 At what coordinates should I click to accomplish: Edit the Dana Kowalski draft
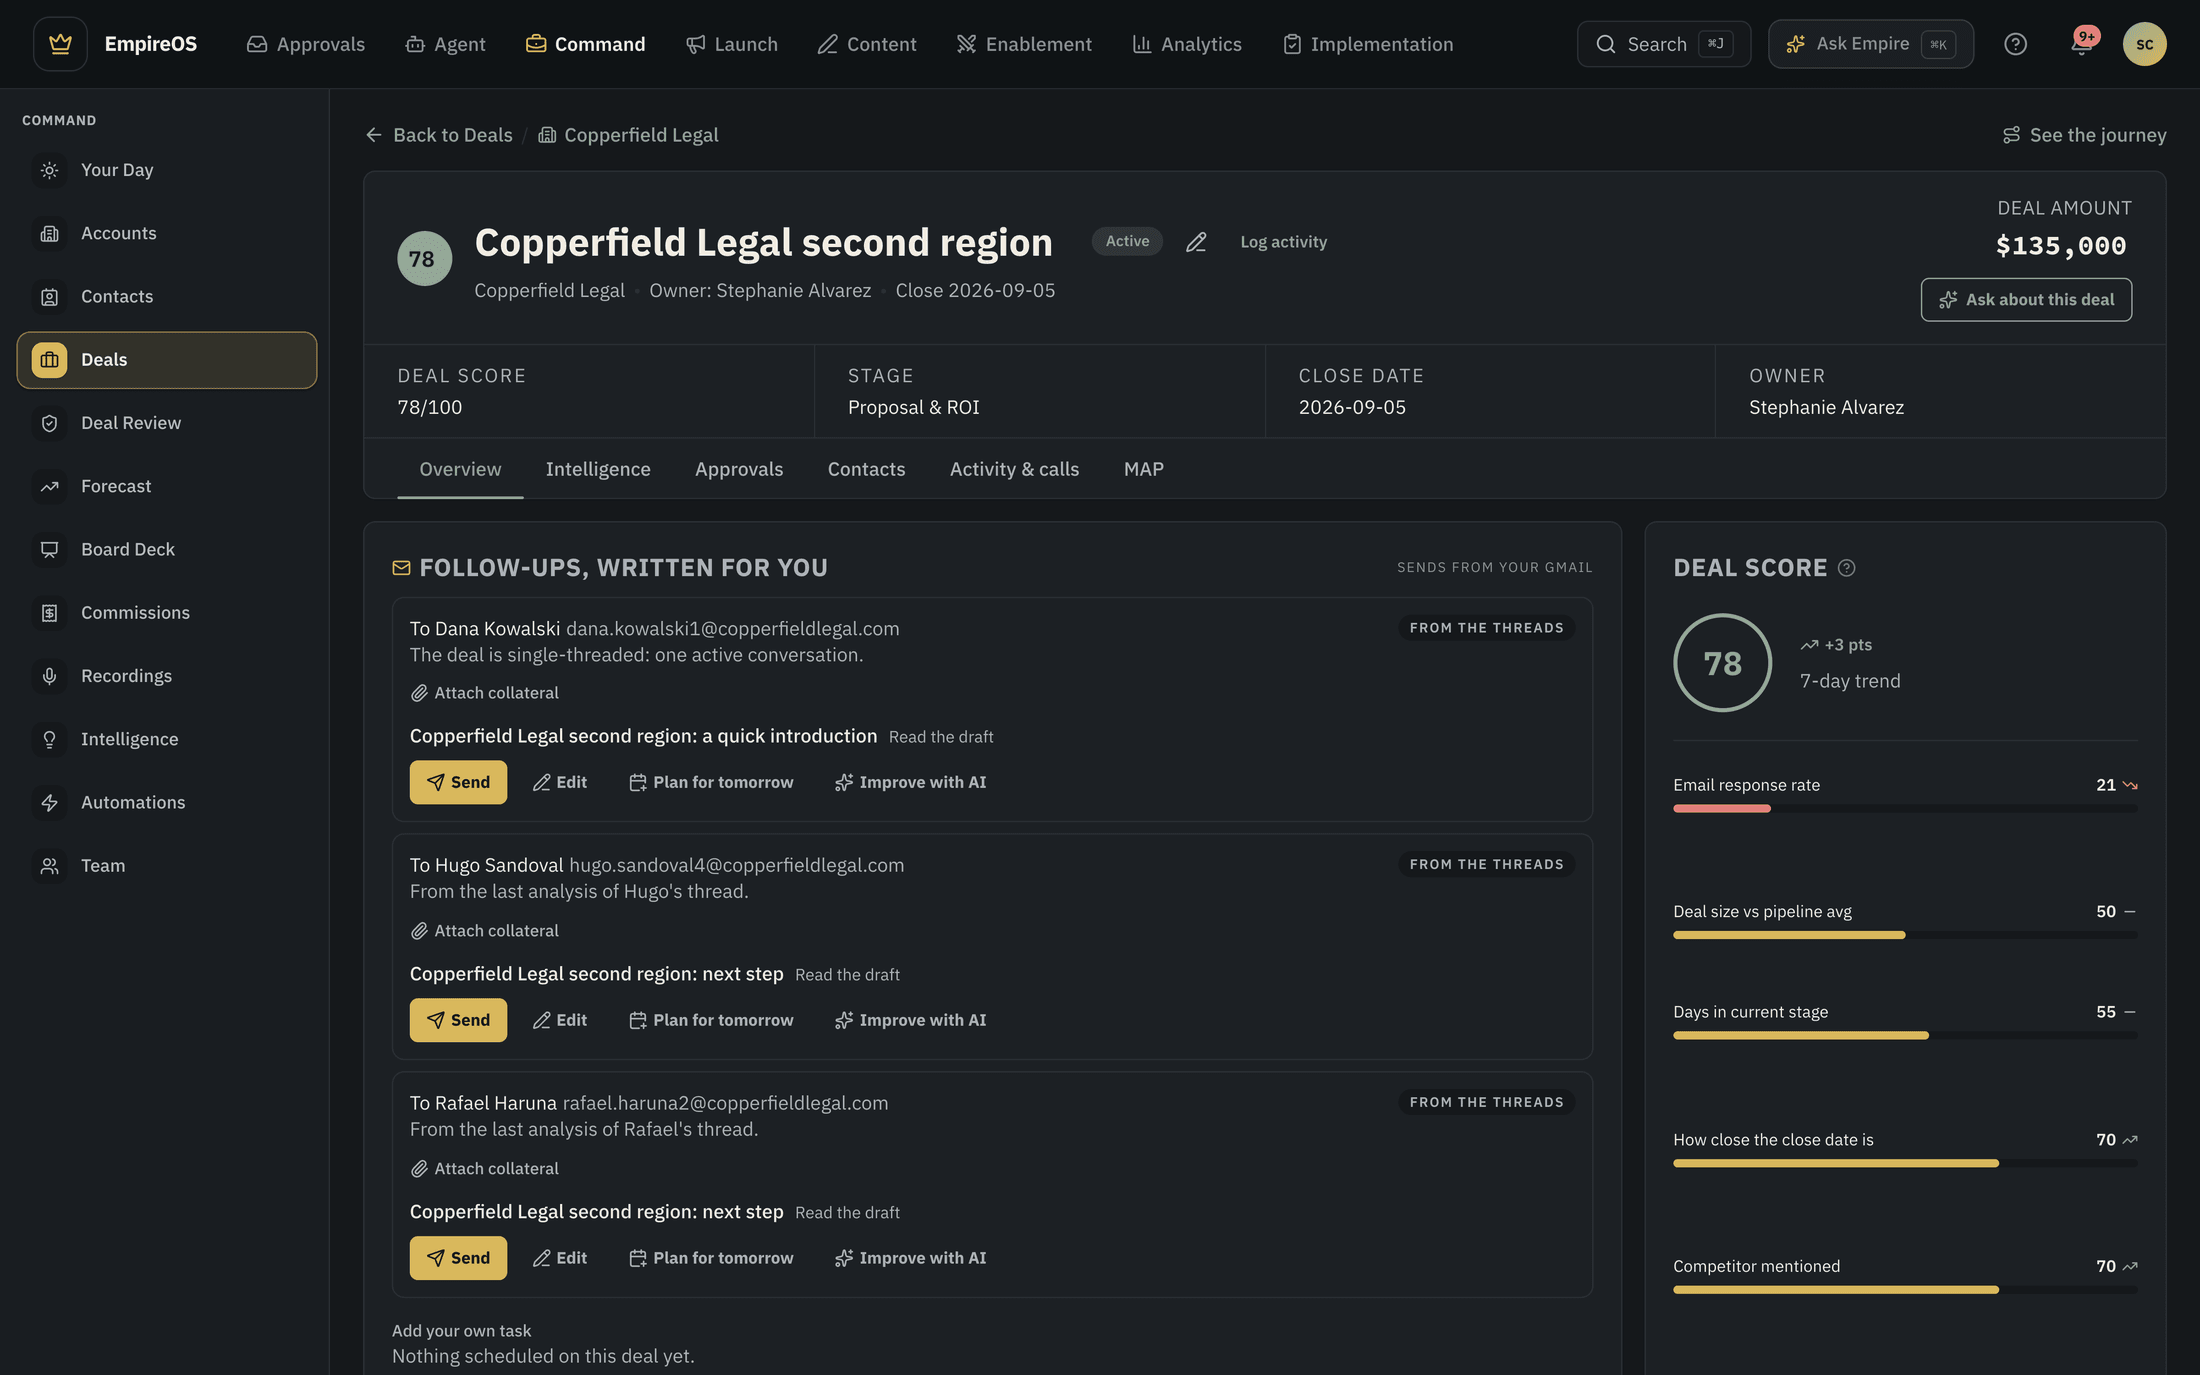pos(560,782)
